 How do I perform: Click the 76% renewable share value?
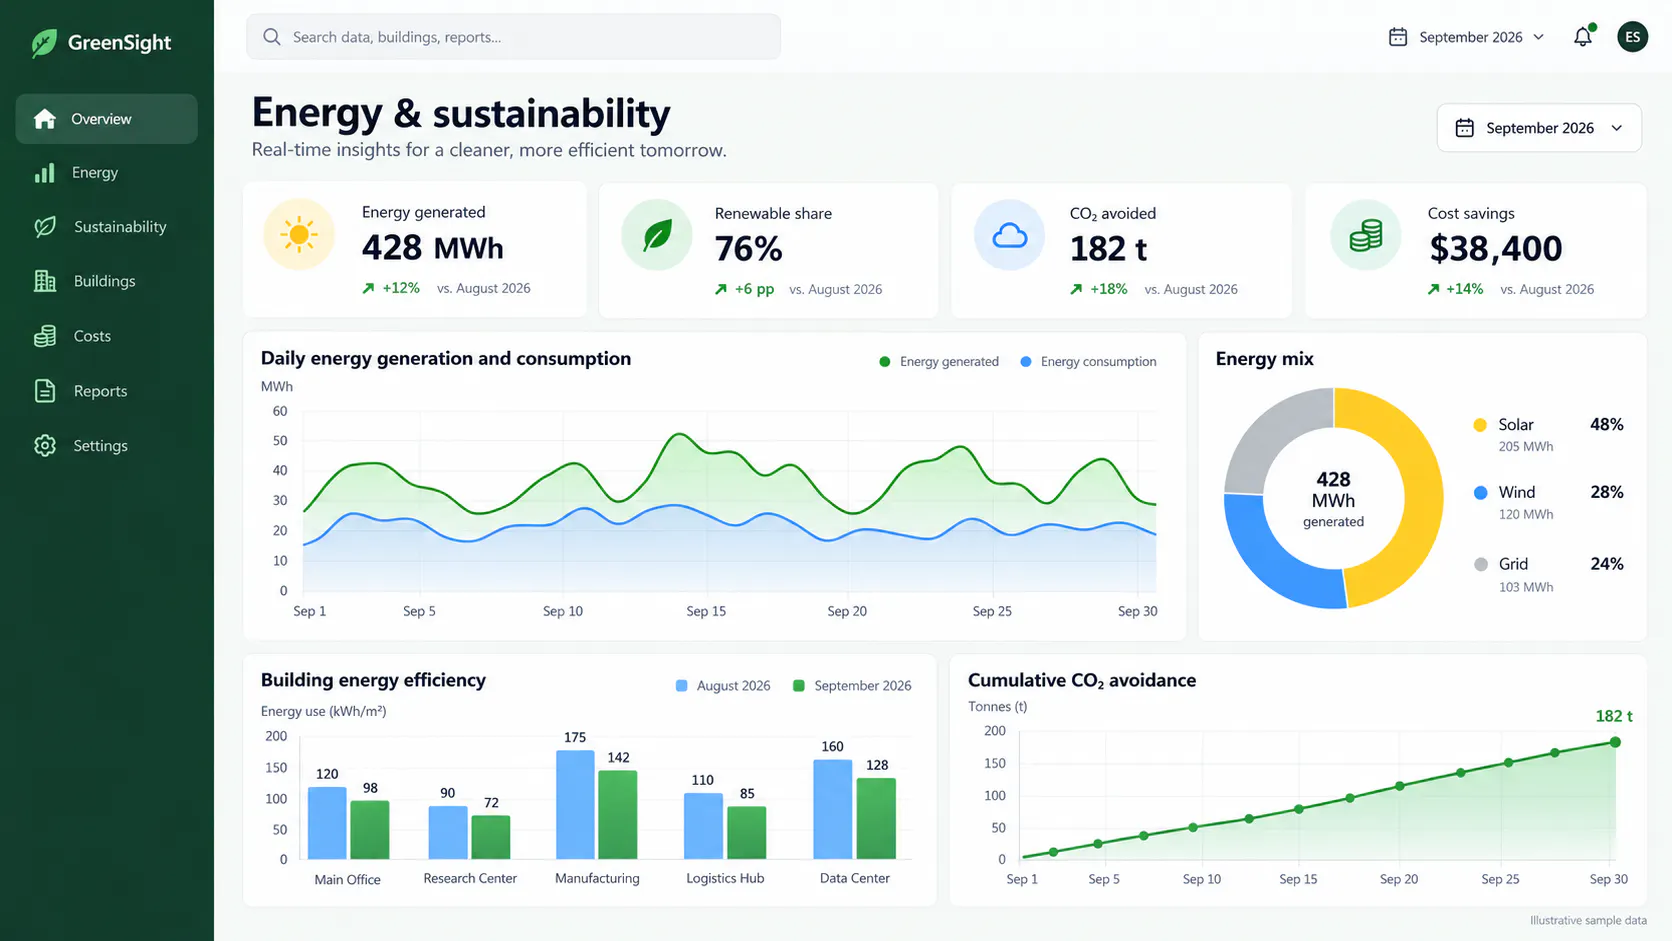tap(748, 249)
